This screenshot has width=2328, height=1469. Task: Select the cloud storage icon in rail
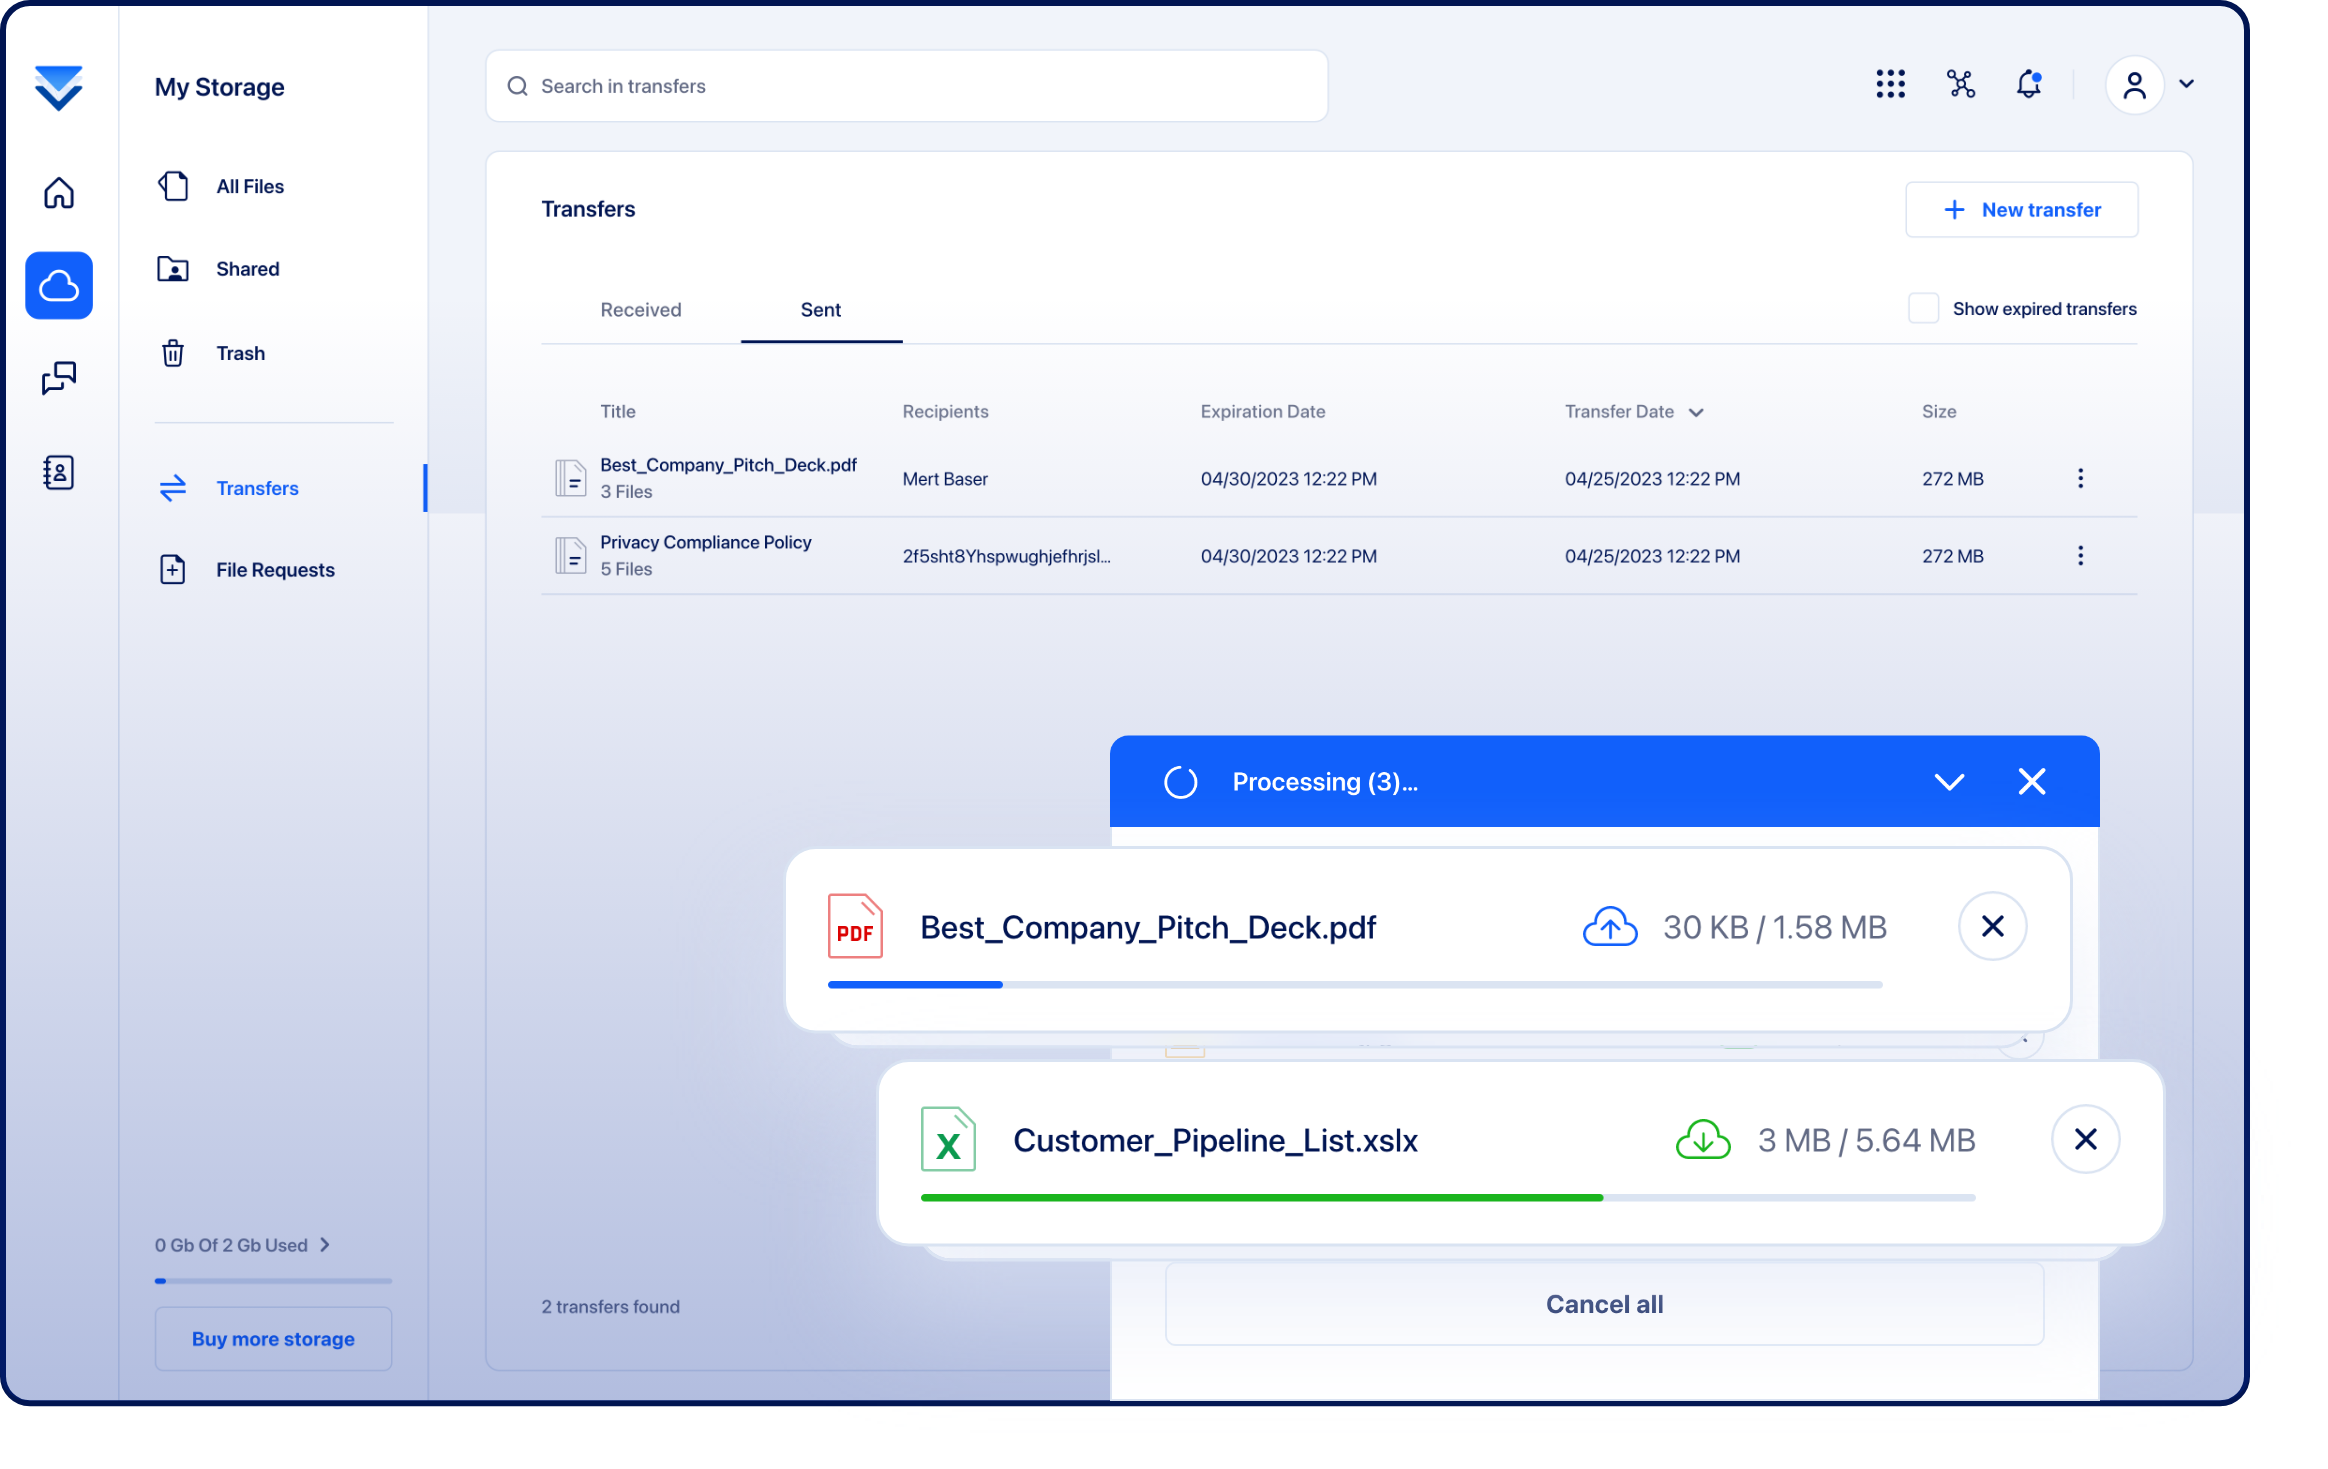click(59, 286)
